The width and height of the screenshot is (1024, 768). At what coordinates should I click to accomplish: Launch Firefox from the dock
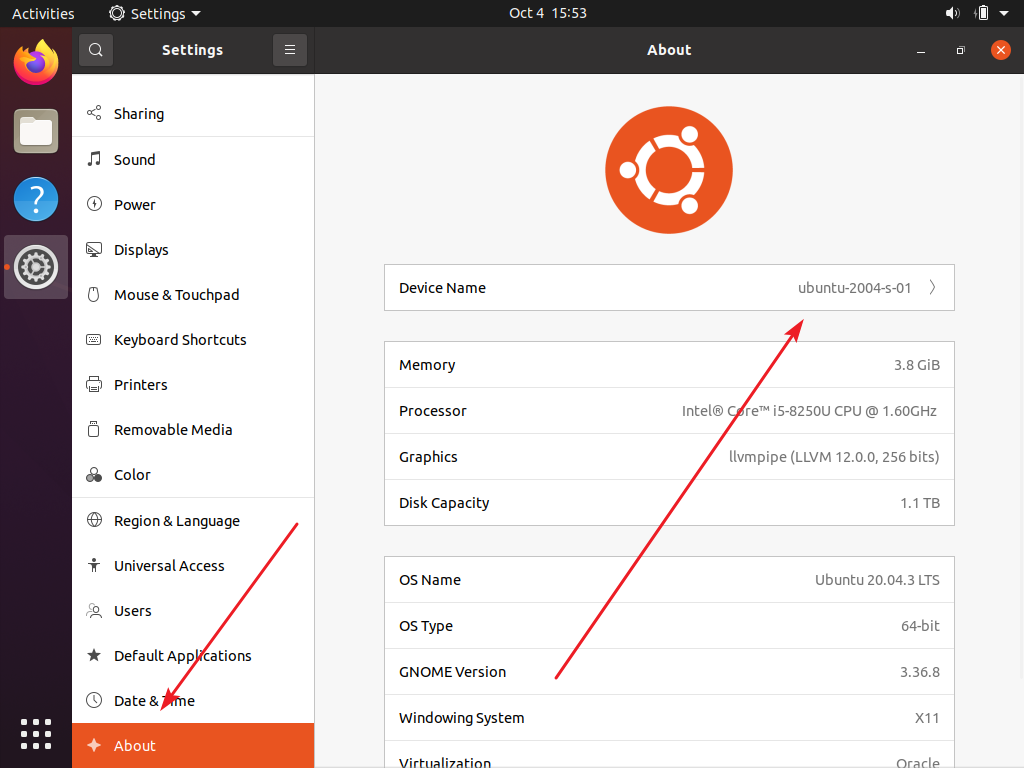coord(36,63)
